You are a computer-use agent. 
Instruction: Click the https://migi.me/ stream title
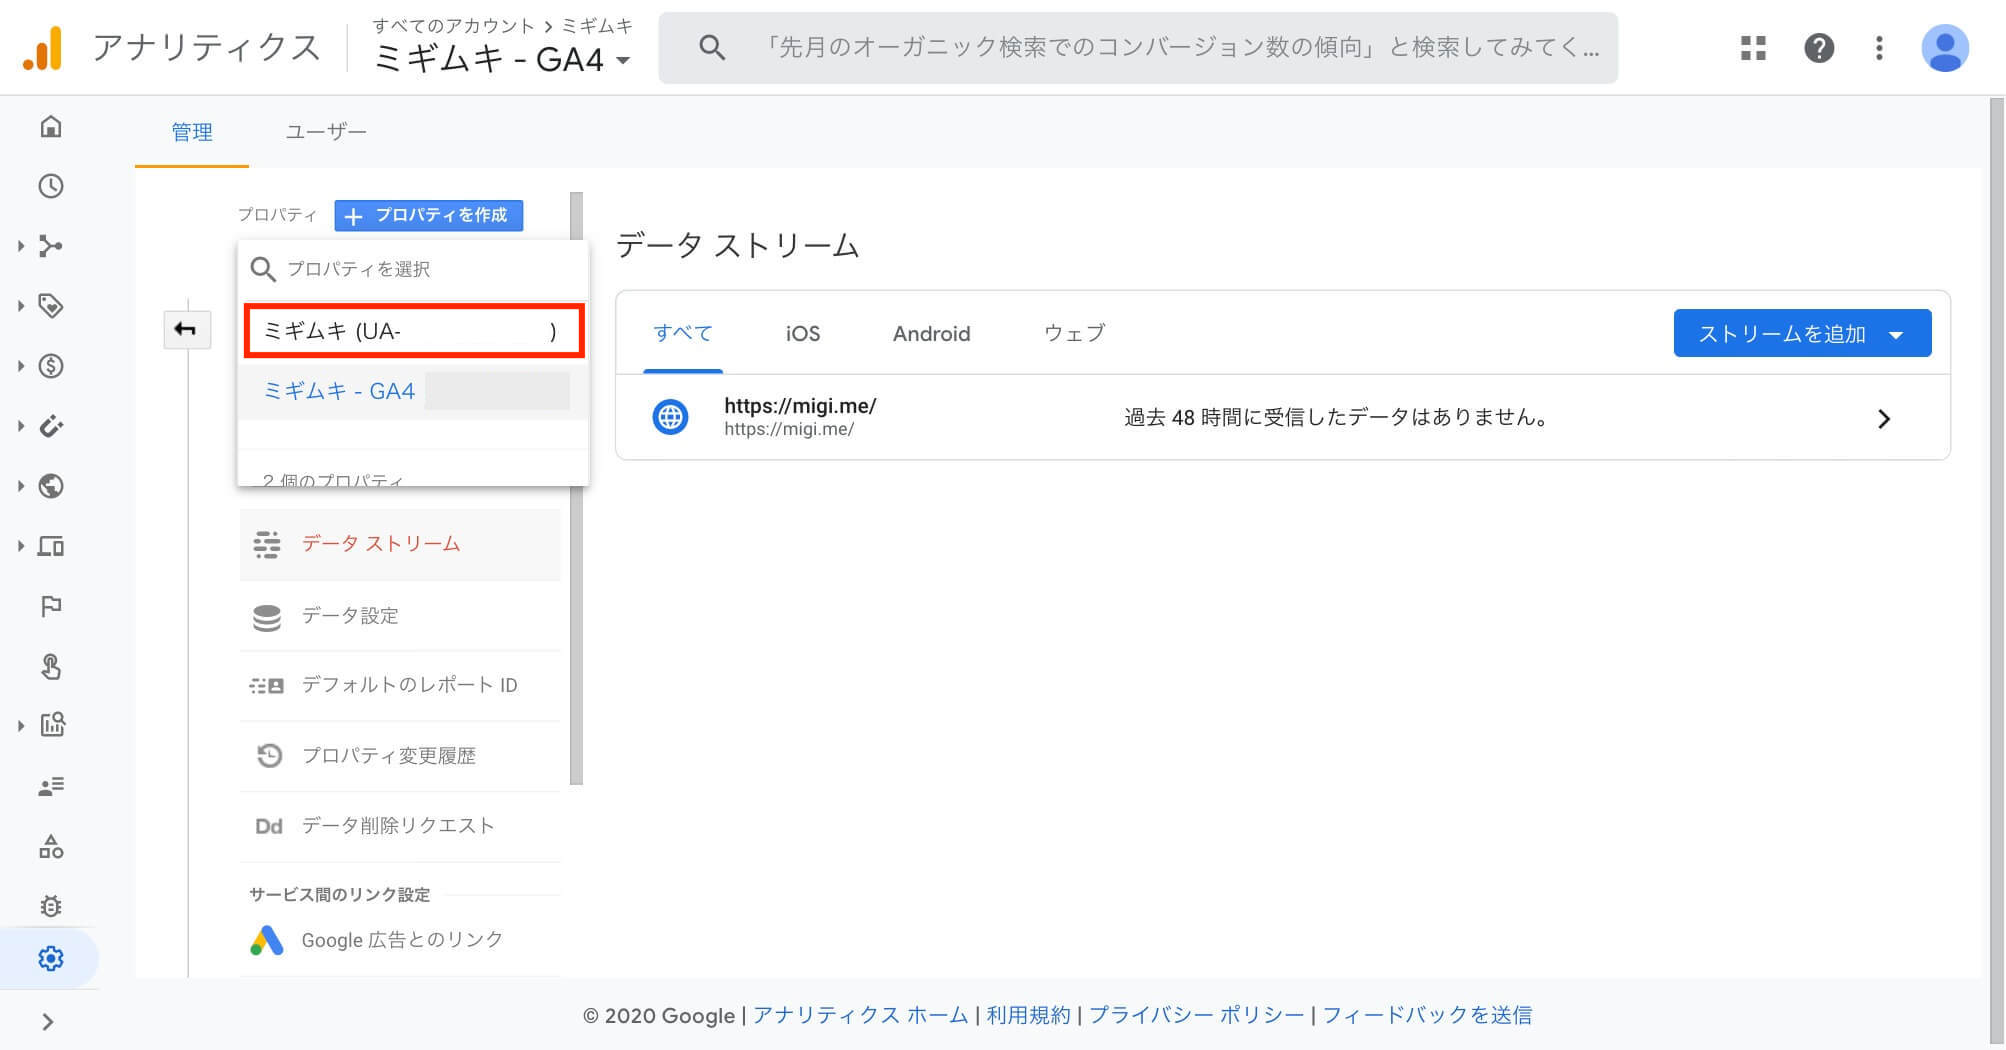coord(800,406)
